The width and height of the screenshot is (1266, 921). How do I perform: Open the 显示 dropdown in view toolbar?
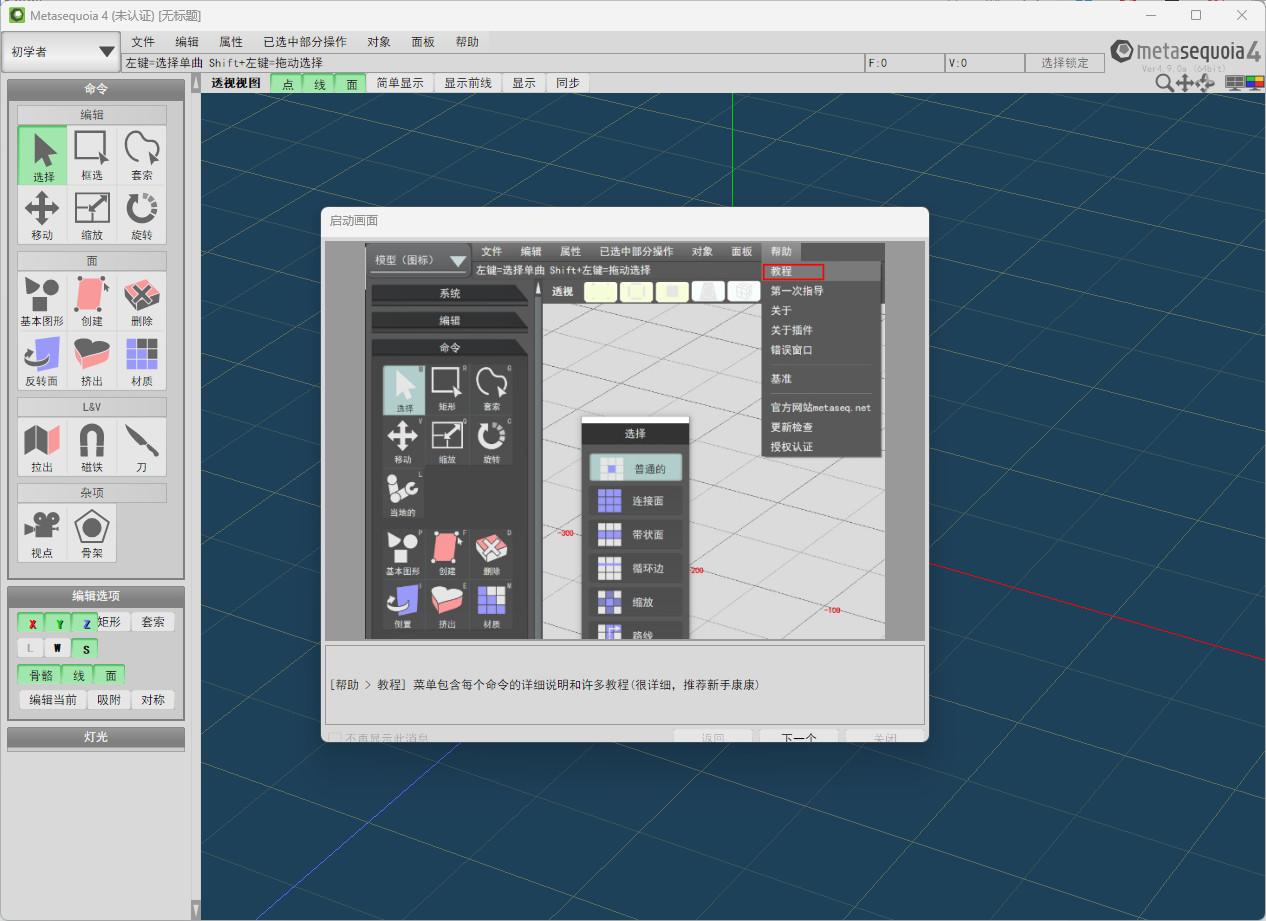pos(524,84)
